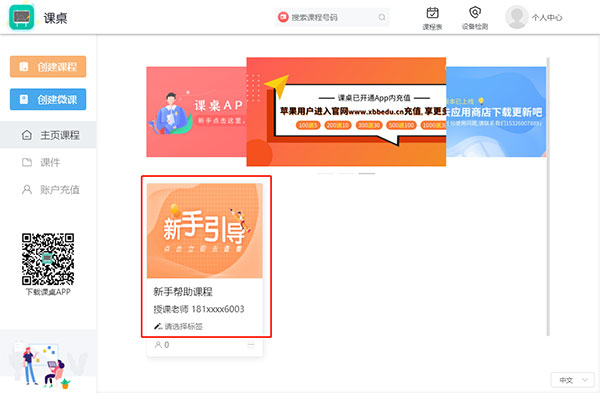Click the user avatar icon
This screenshot has width=600, height=393.
[x=517, y=17]
